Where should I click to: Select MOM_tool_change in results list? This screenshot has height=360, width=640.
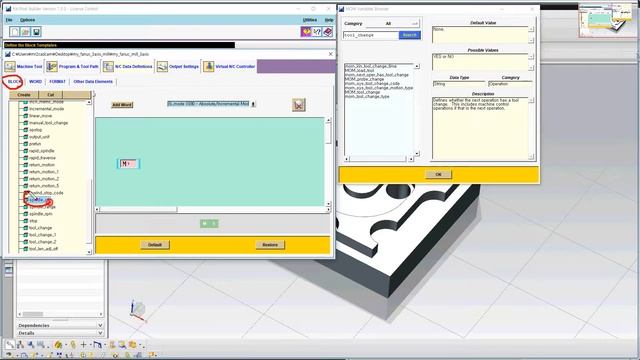[362, 92]
